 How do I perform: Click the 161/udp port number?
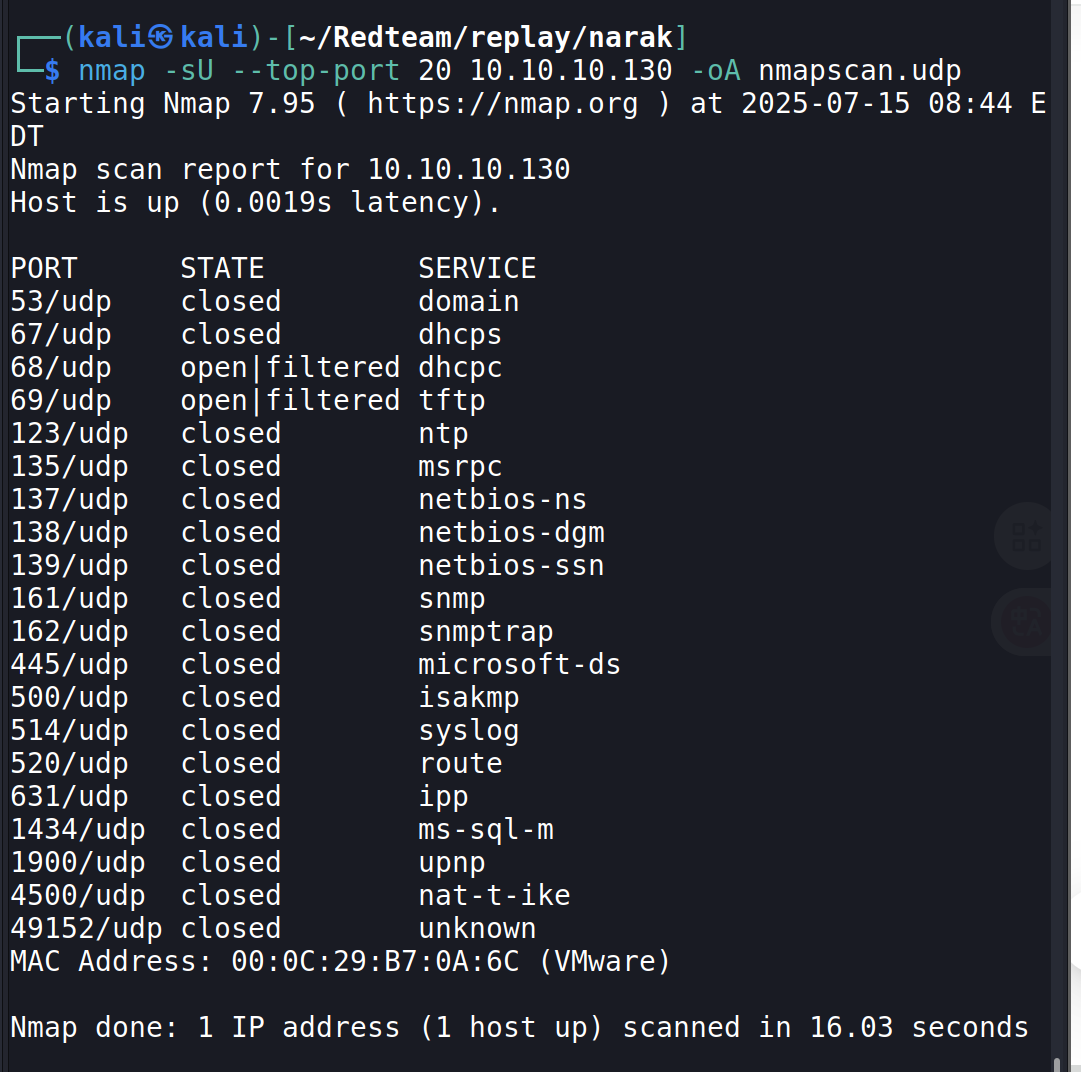[x=69, y=598]
